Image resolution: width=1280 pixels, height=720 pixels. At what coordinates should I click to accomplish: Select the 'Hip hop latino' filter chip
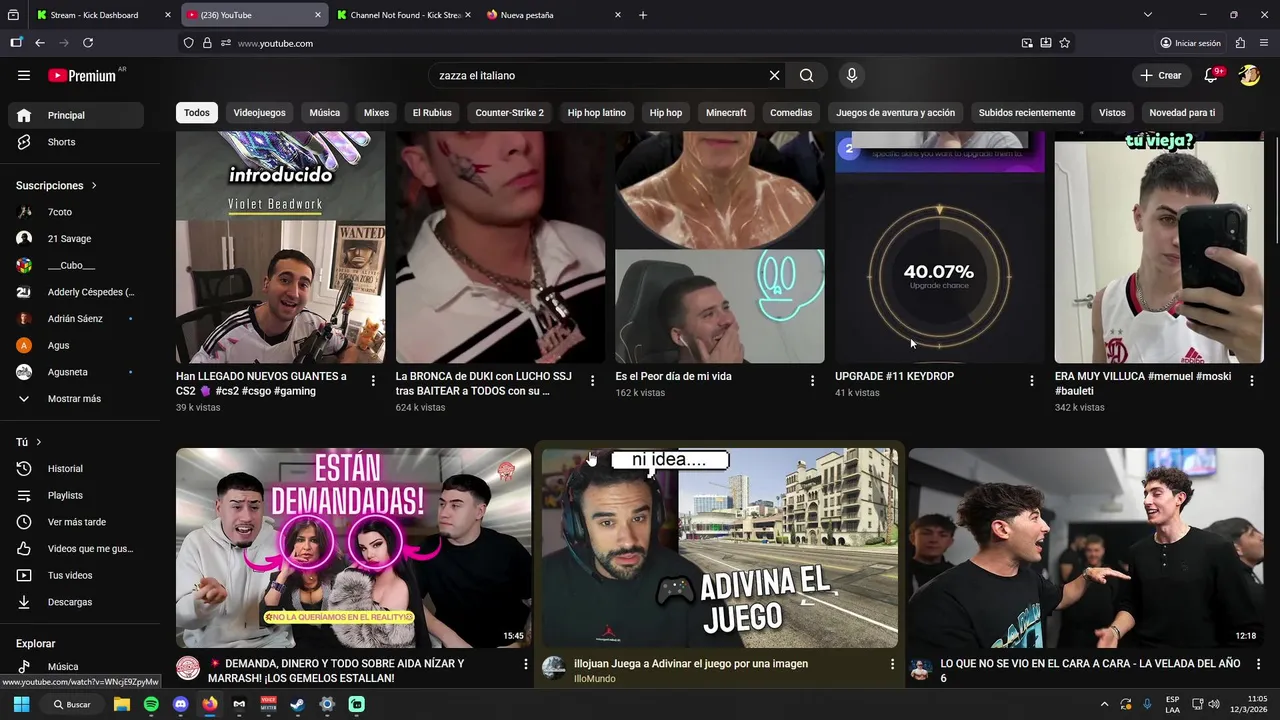(x=596, y=113)
